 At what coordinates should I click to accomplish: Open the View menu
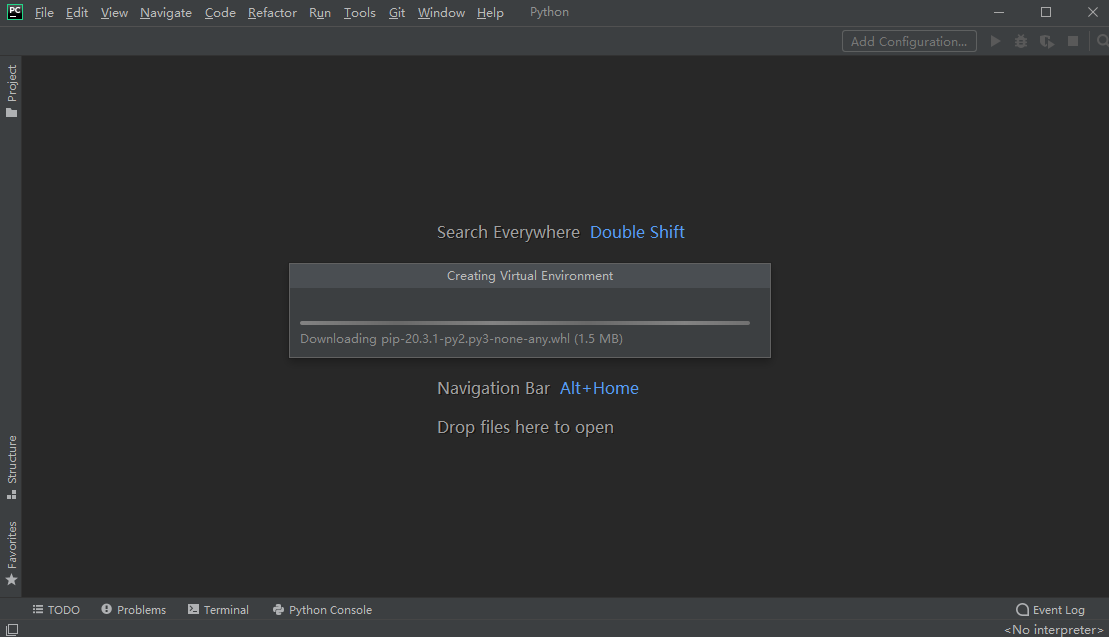coord(114,13)
